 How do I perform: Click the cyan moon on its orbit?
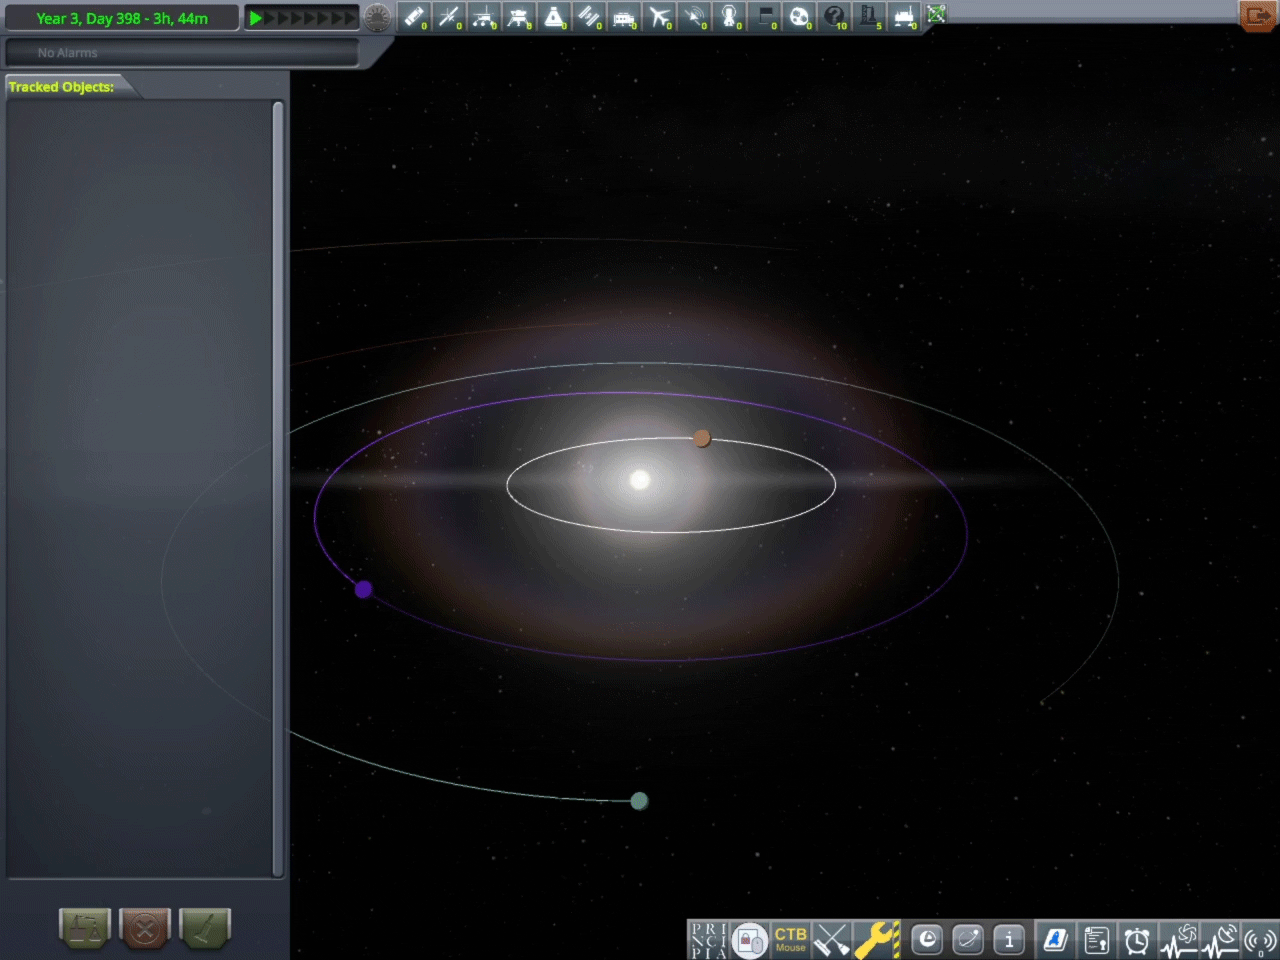pyautogui.click(x=639, y=800)
